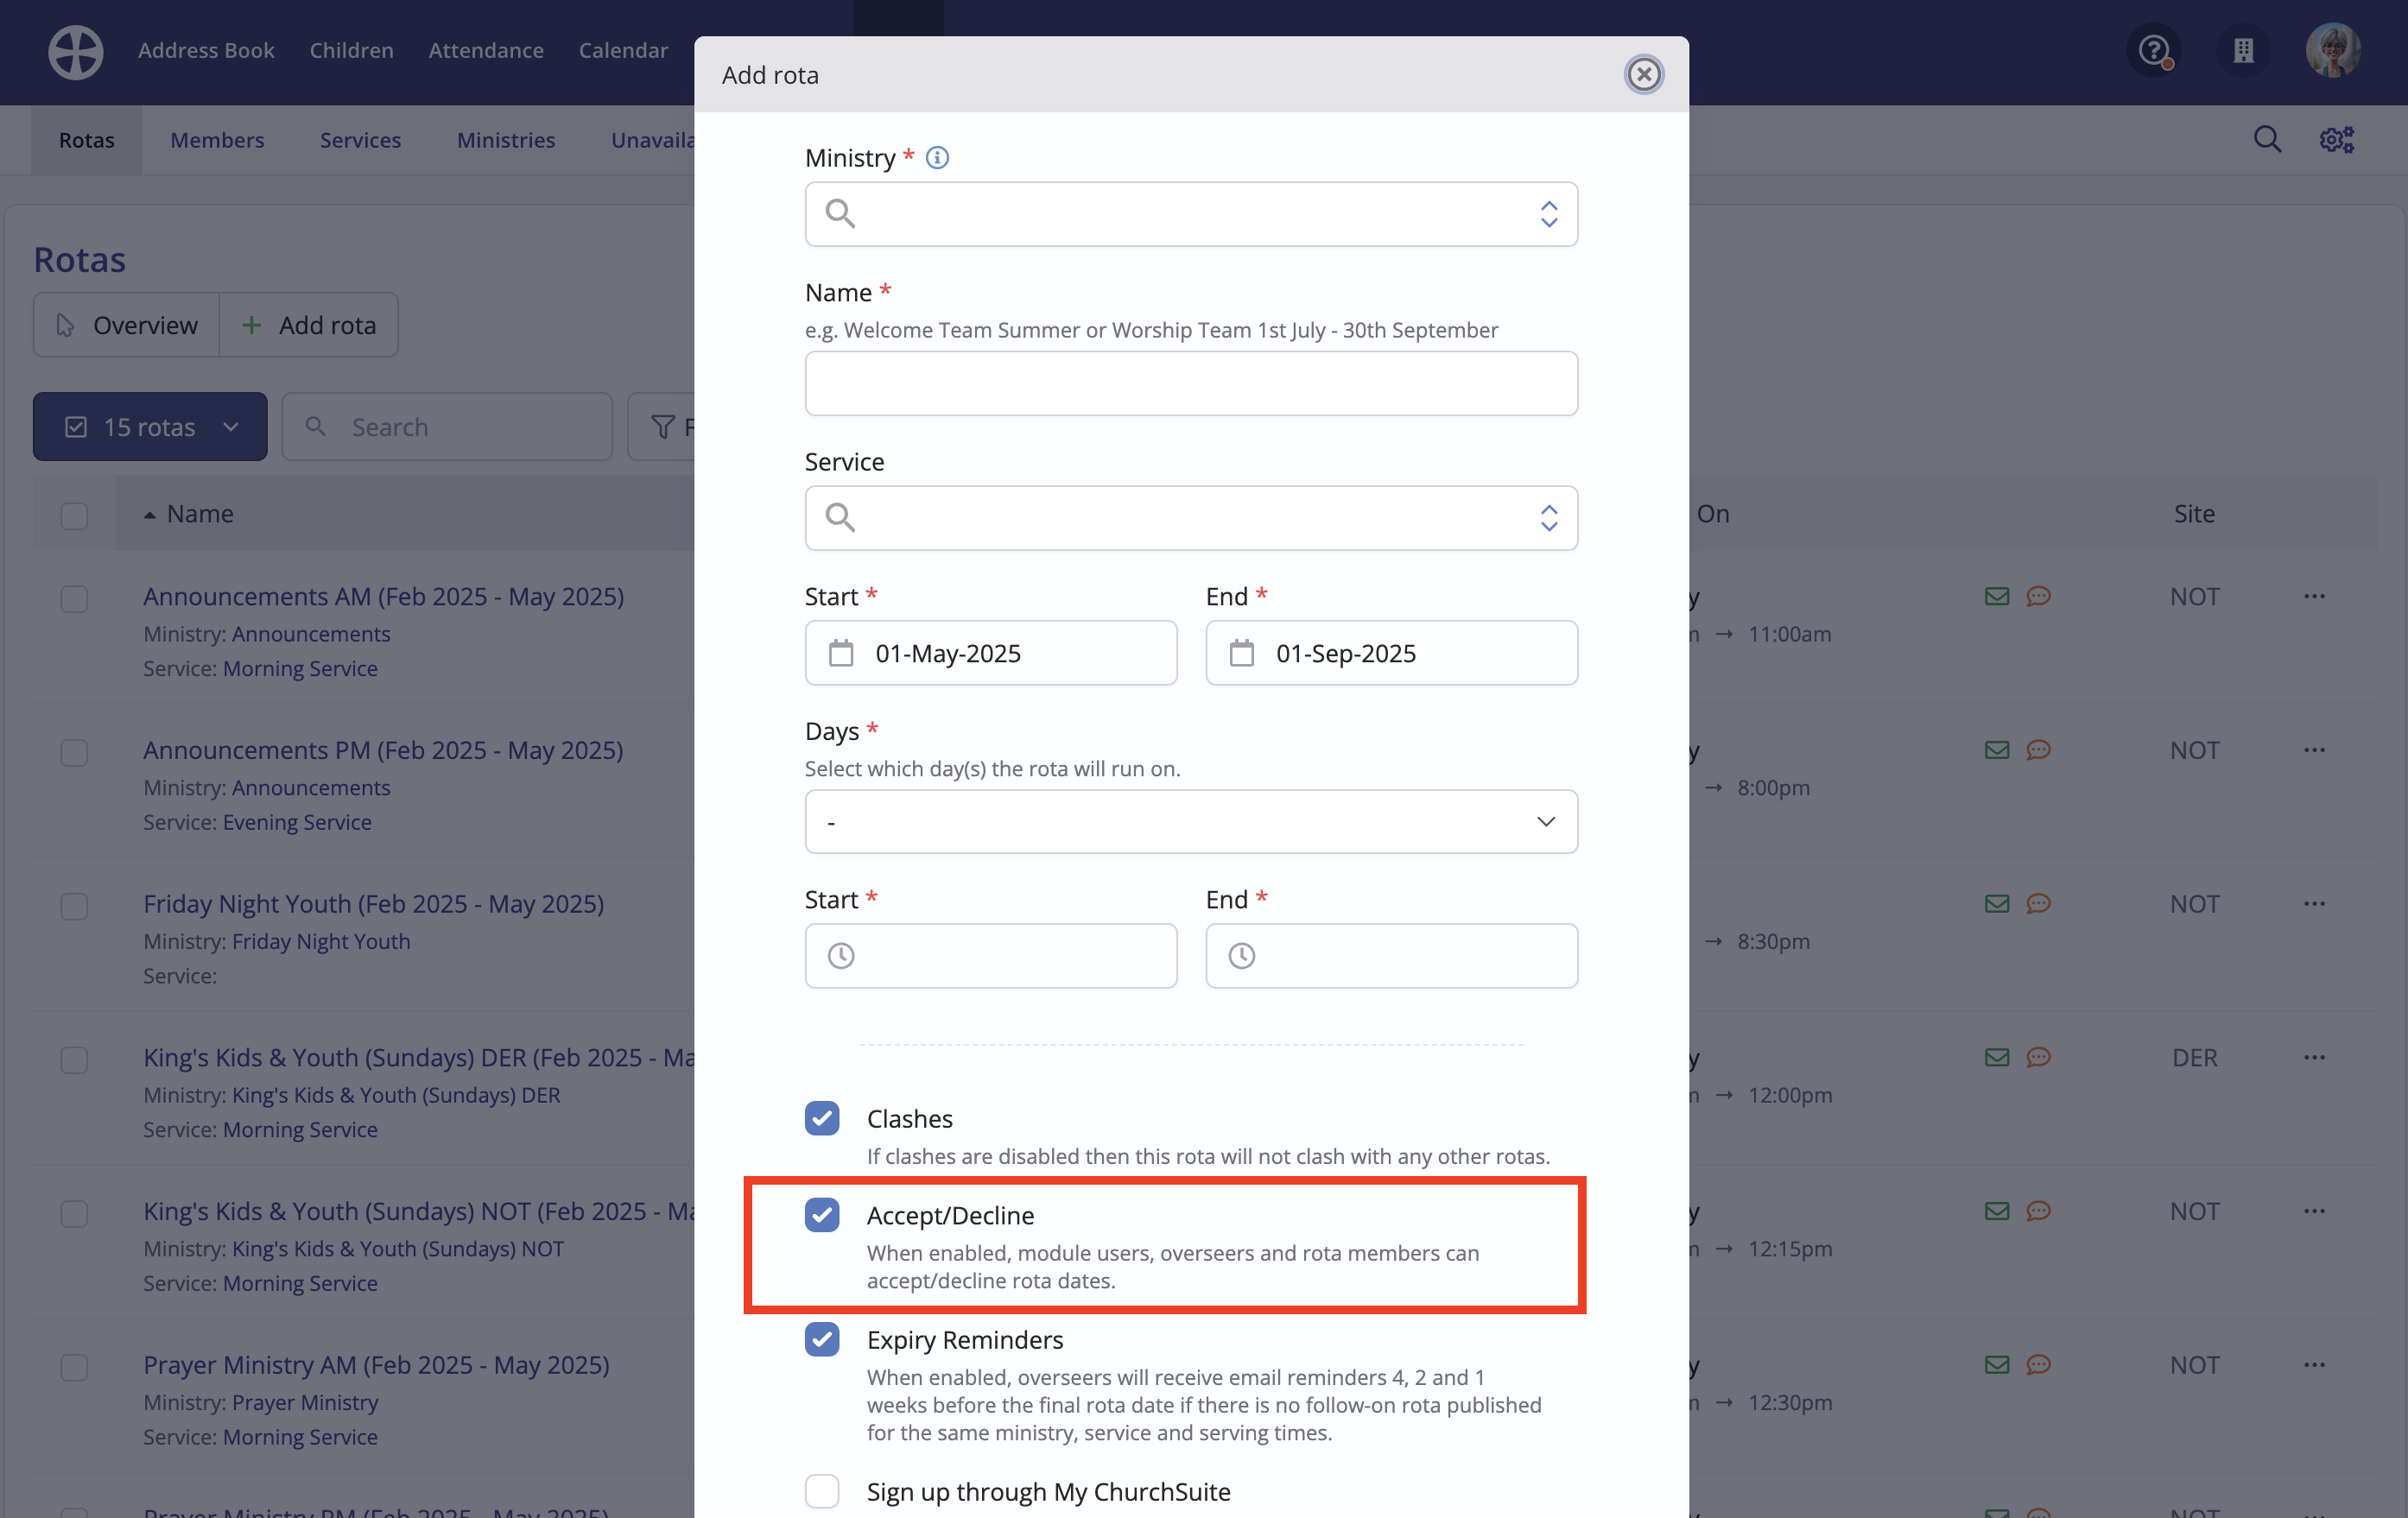Select the Rotas tab
The width and height of the screenshot is (2408, 1518).
pyautogui.click(x=87, y=140)
